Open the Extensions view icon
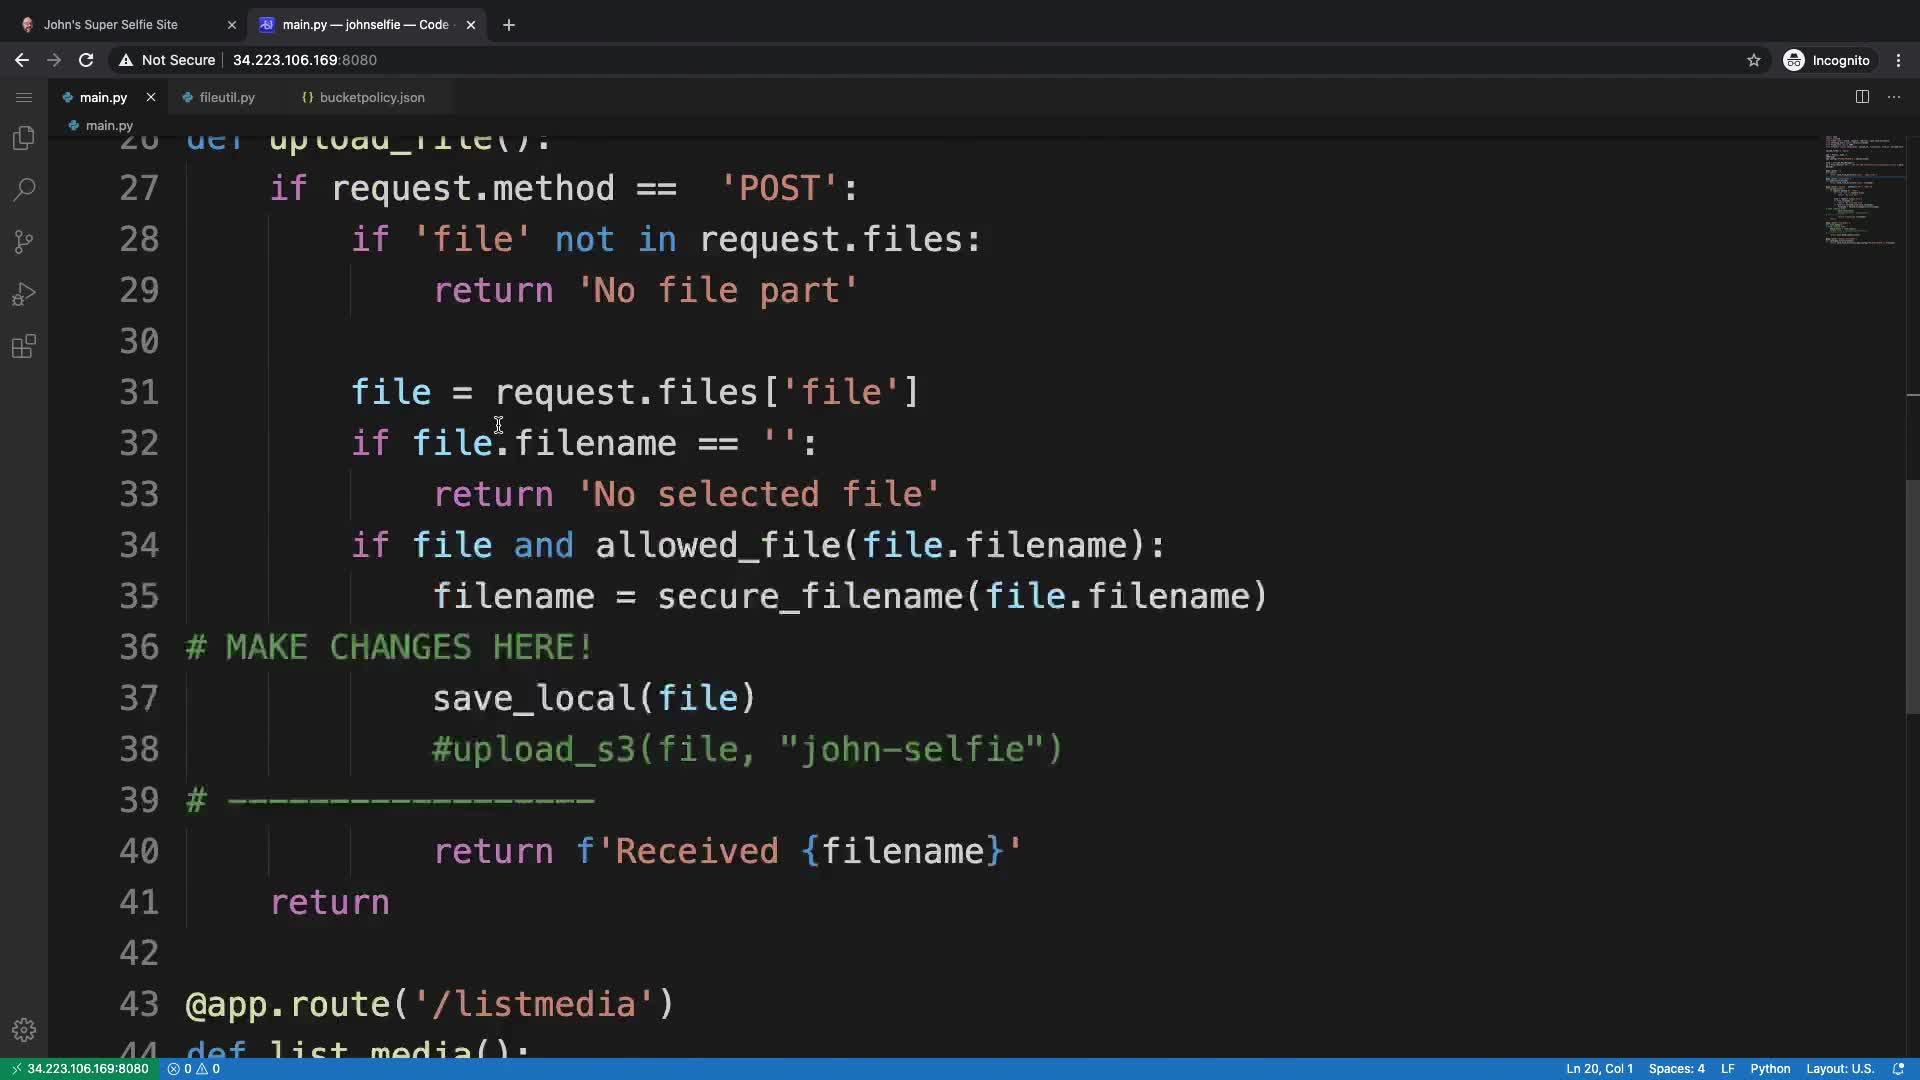The height and width of the screenshot is (1080, 1920). click(x=24, y=347)
